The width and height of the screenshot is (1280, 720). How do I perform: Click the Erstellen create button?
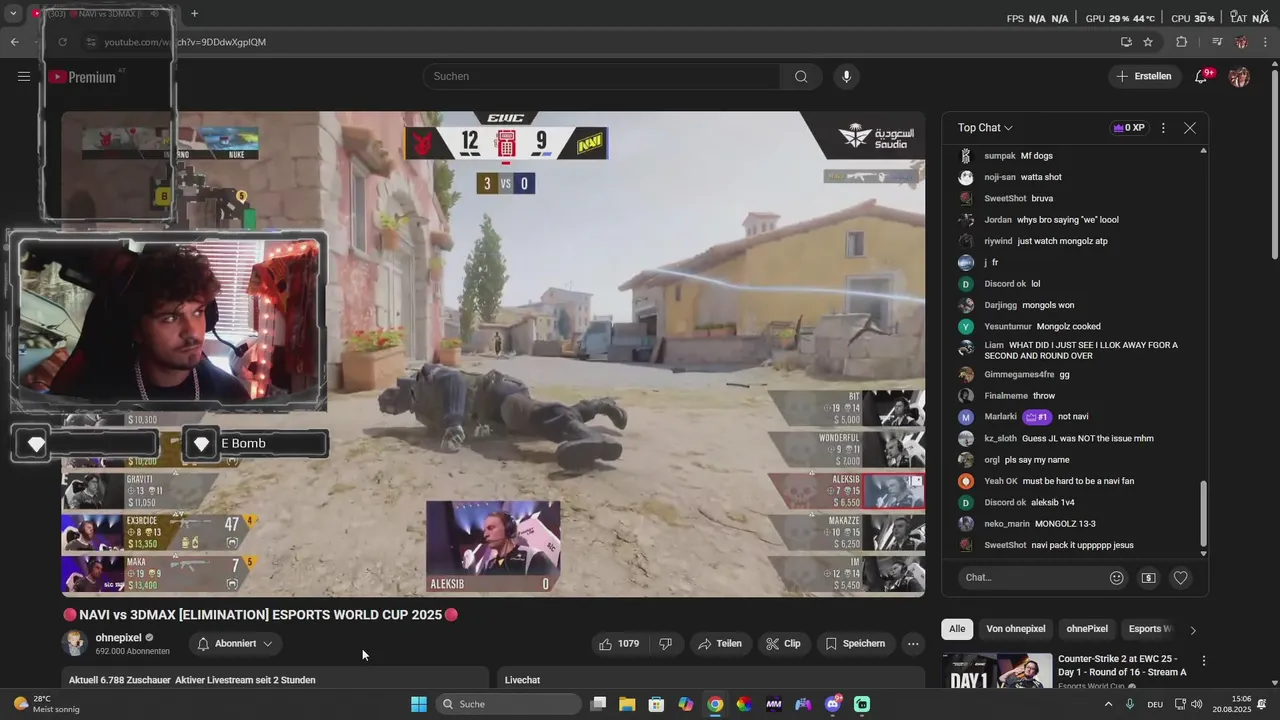click(1144, 76)
